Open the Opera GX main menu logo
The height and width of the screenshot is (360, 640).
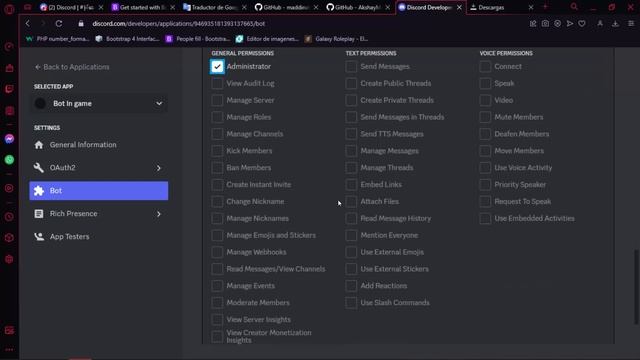click(9, 8)
